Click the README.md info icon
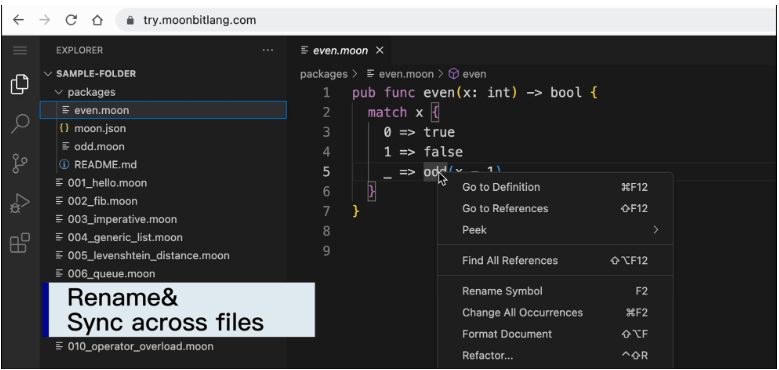 point(64,164)
